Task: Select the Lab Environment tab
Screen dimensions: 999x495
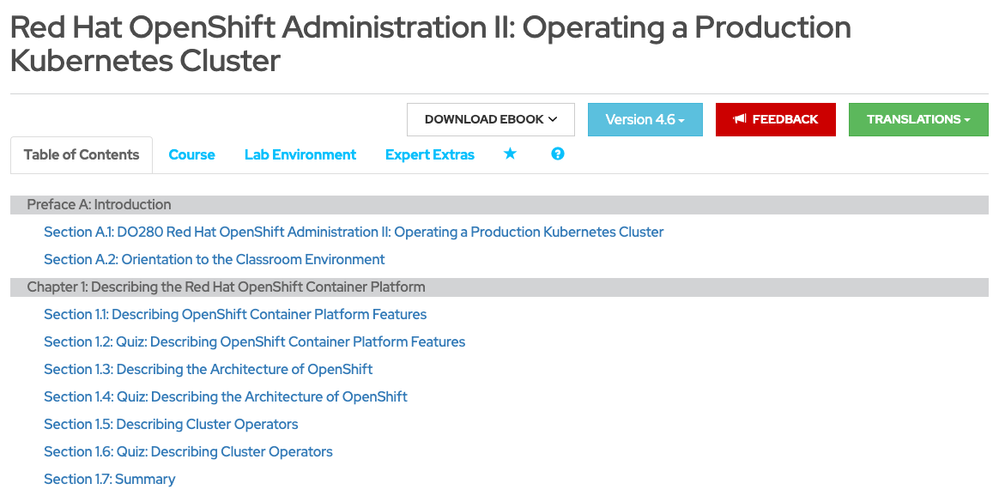Action: click(x=300, y=155)
